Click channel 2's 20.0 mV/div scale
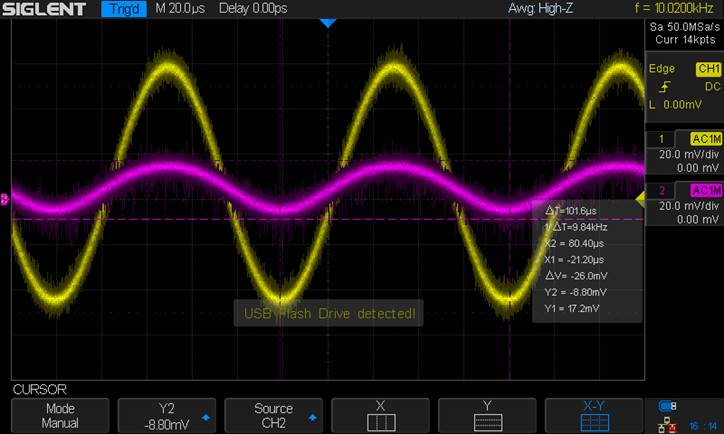This screenshot has width=724, height=434. pos(689,205)
